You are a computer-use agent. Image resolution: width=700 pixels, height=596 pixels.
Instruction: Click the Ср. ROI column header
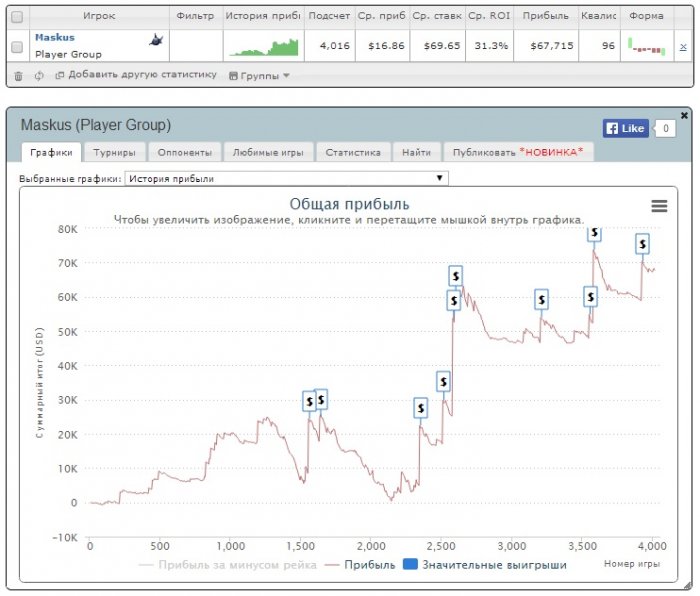click(x=489, y=16)
